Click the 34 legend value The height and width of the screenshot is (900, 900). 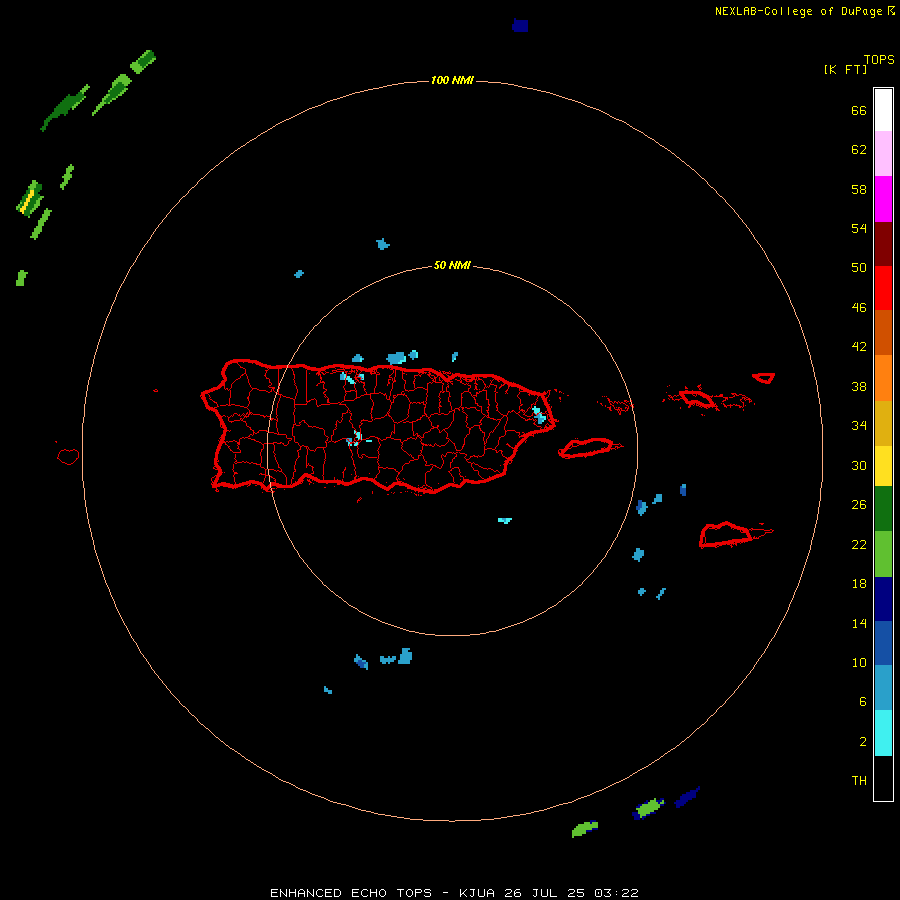[x=859, y=426]
